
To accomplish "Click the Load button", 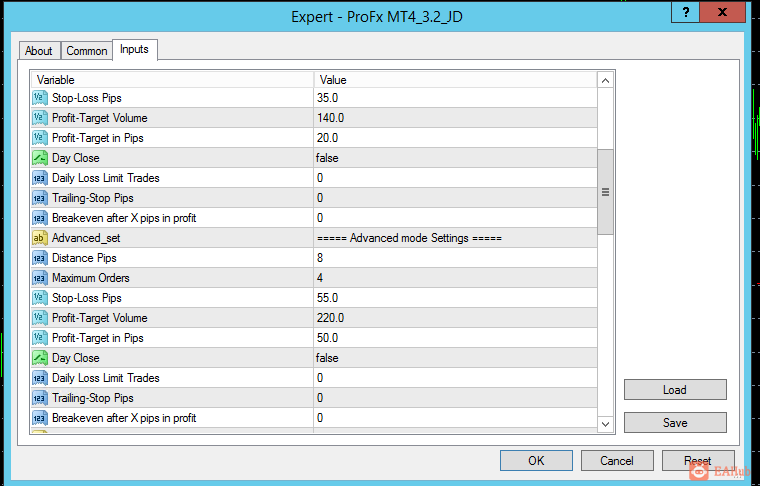I will [x=675, y=390].
